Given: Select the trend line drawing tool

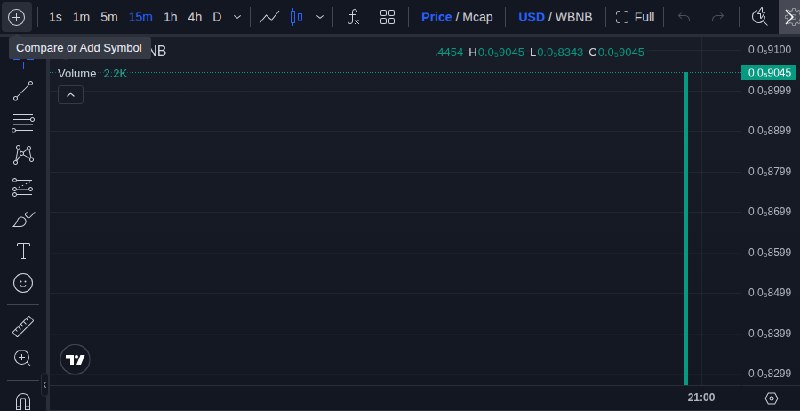Looking at the screenshot, I should (x=23, y=91).
